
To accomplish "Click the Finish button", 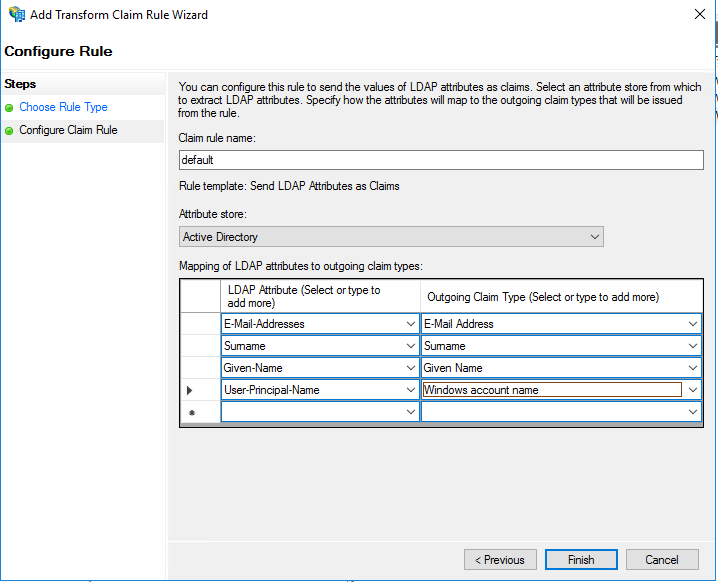I will [581, 560].
